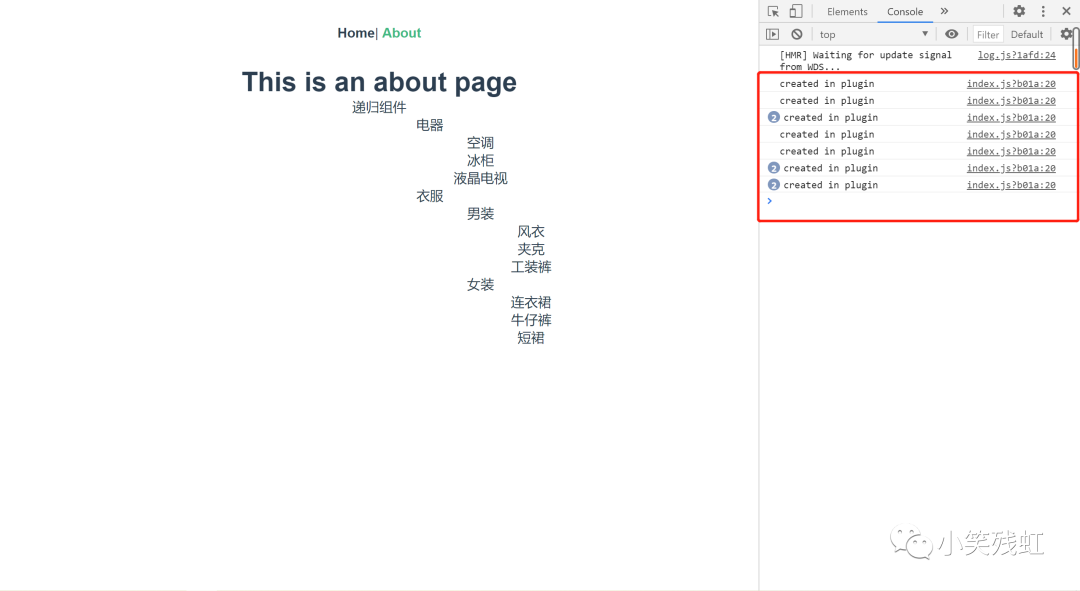
Task: Click the last index.js?b01a:20 link
Action: click(x=1010, y=185)
